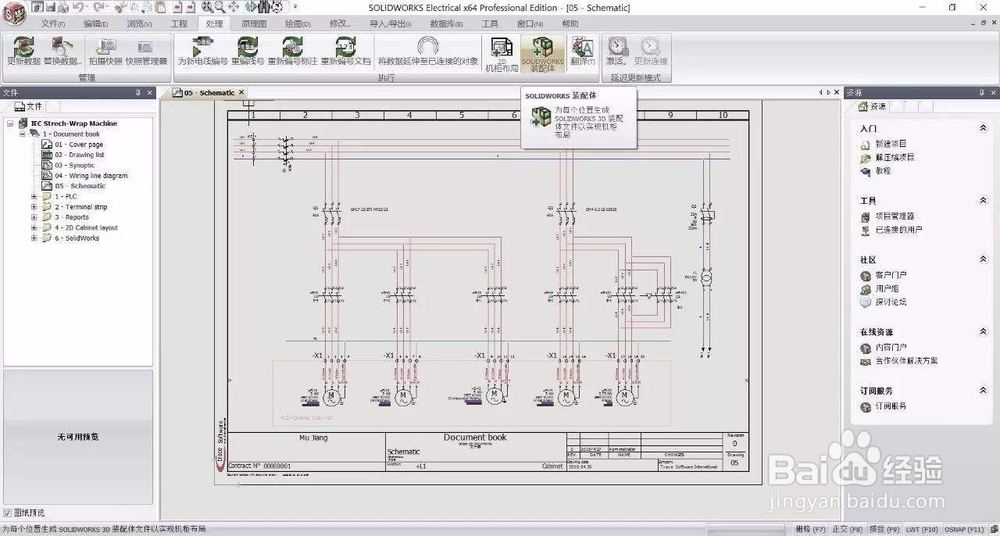This screenshot has height=536, width=1000.
Task: Close the 05 - Schematic document tab
Action: (x=242, y=93)
